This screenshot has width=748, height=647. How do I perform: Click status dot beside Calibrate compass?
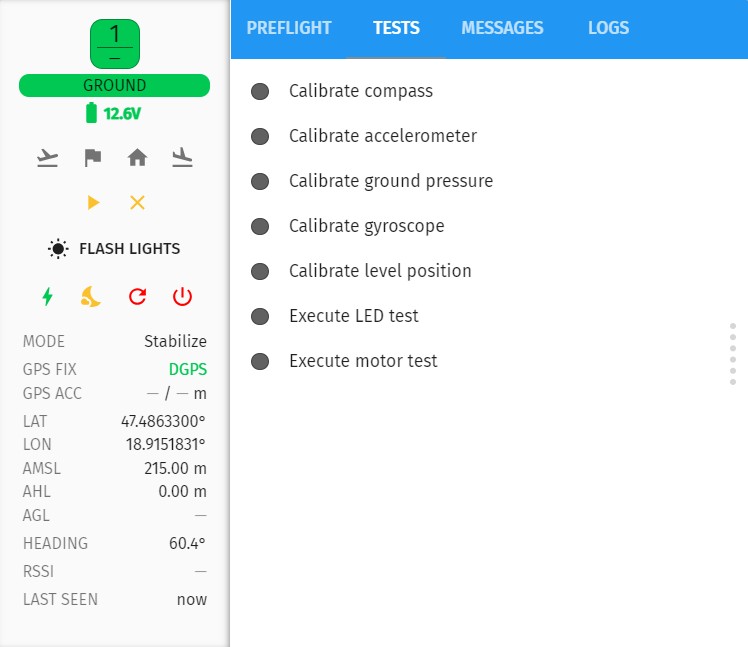tap(260, 91)
